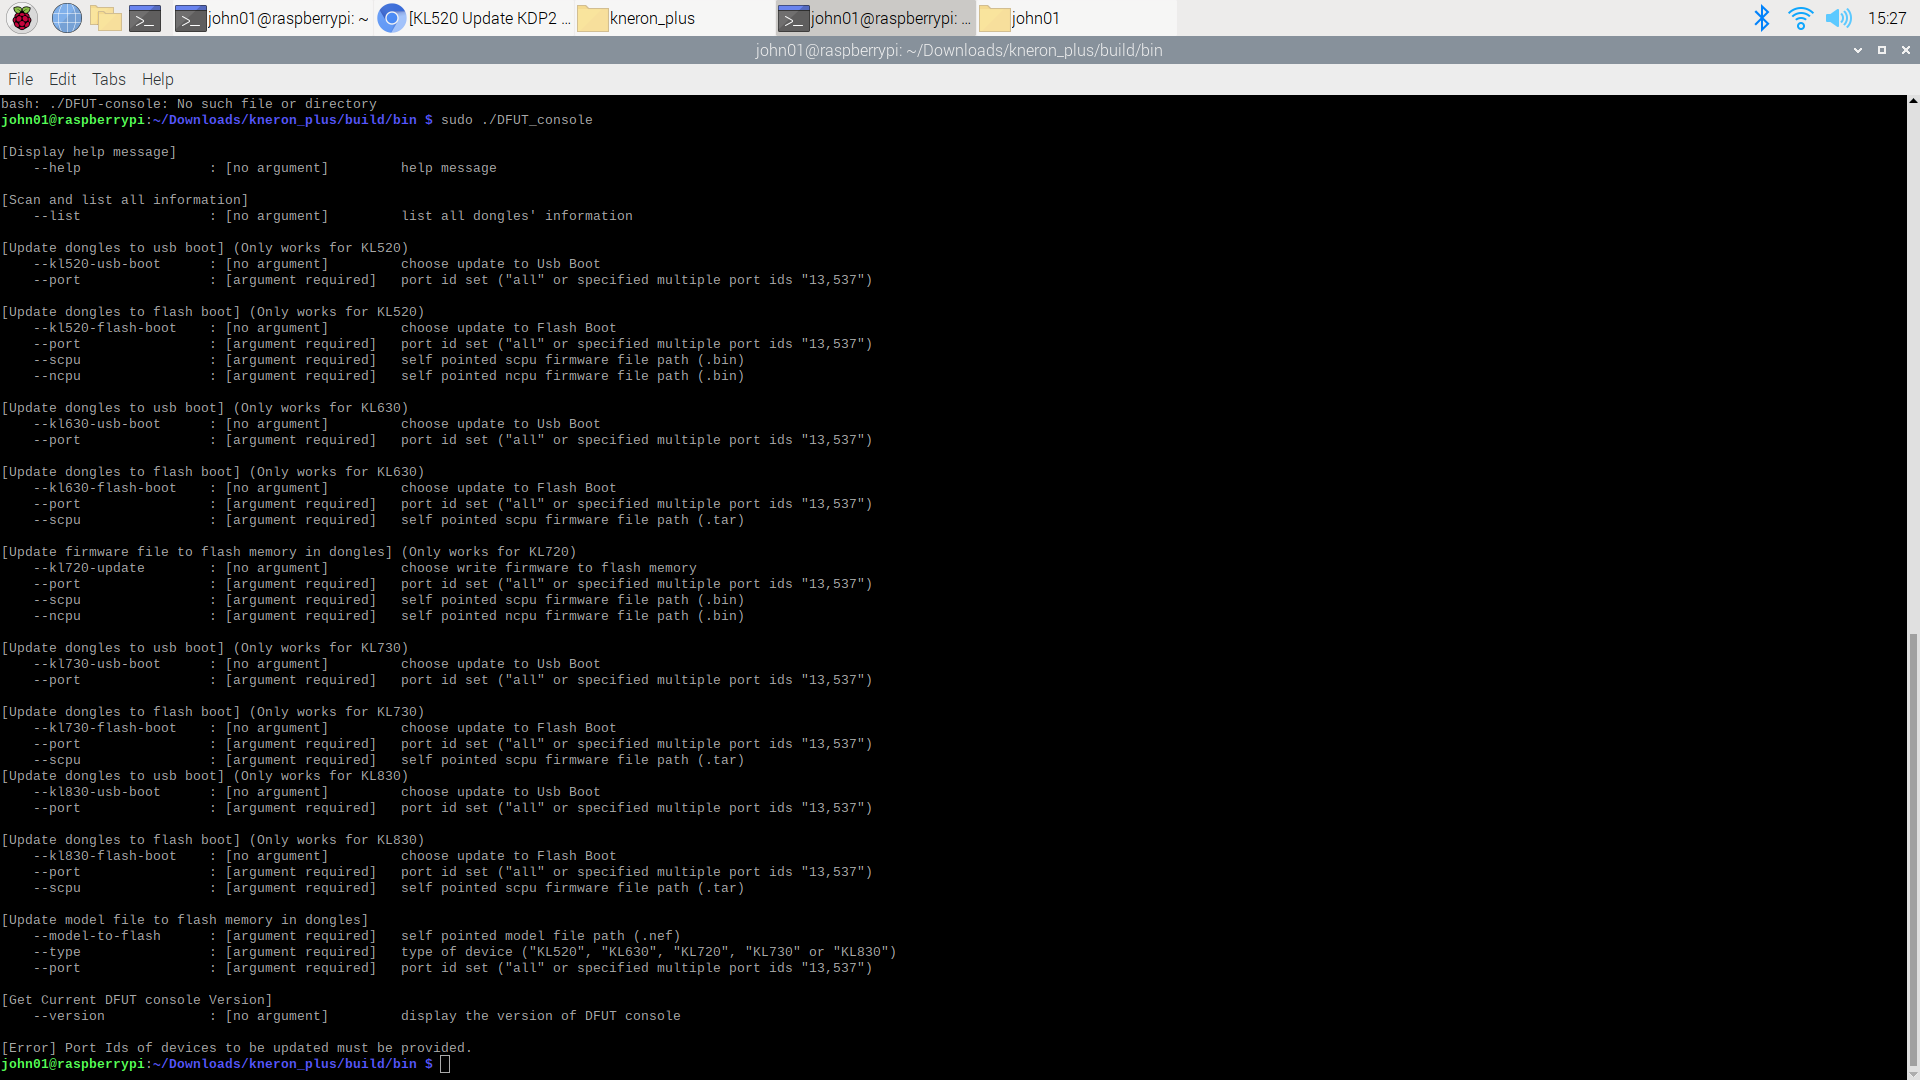Select the active john01@raspberrypi terminal taskbar item
The image size is (1920, 1080).
coord(875,18)
